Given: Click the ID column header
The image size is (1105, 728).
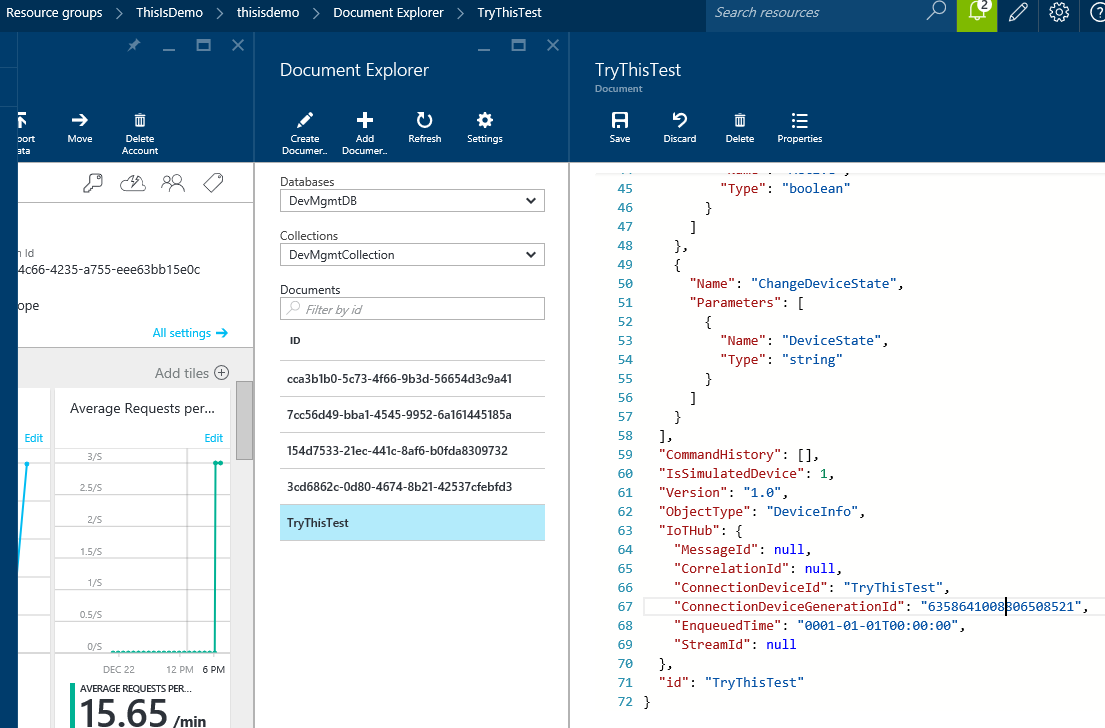Looking at the screenshot, I should click(x=295, y=340).
